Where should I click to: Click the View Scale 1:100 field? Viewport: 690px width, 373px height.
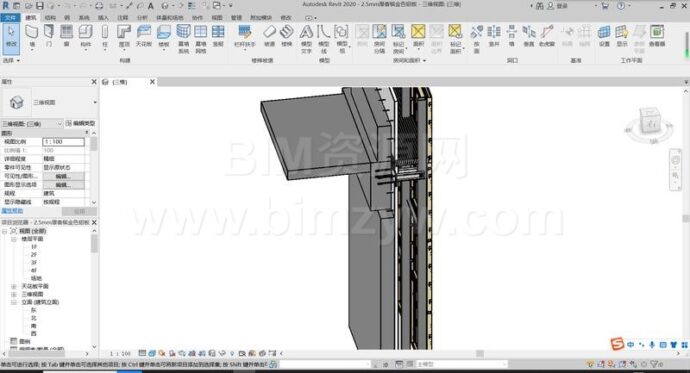click(63, 142)
